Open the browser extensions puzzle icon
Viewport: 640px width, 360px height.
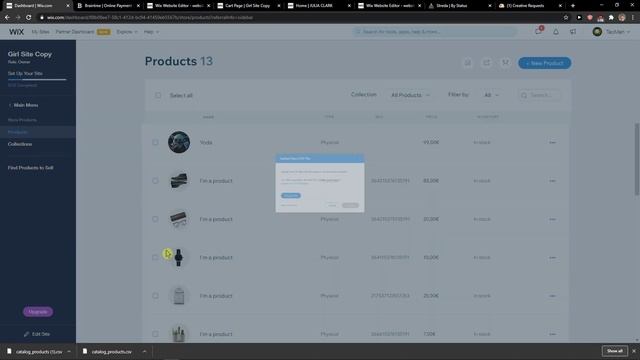pos(611,18)
